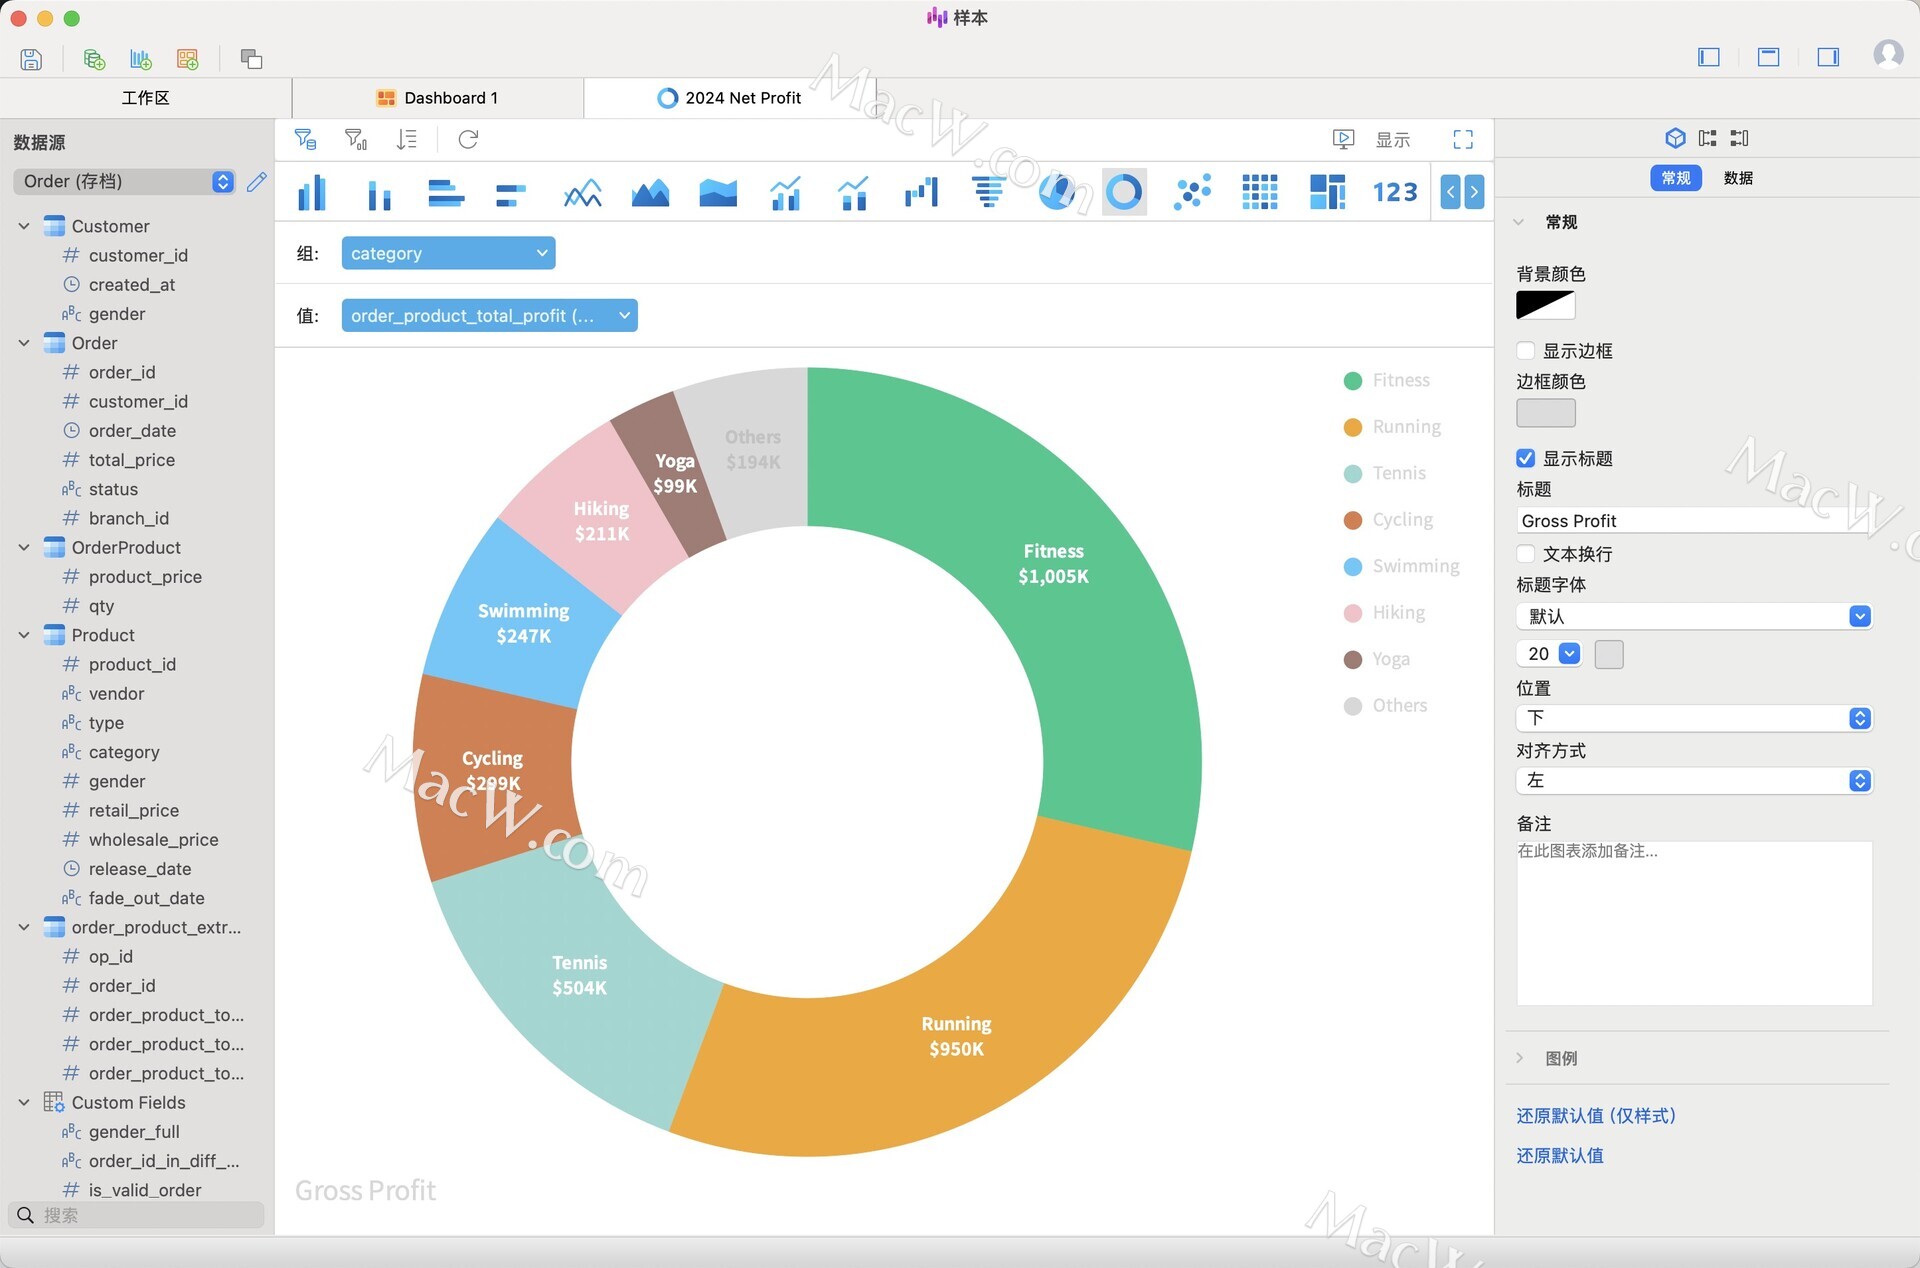Select the horizontal bar chart type

click(x=446, y=192)
